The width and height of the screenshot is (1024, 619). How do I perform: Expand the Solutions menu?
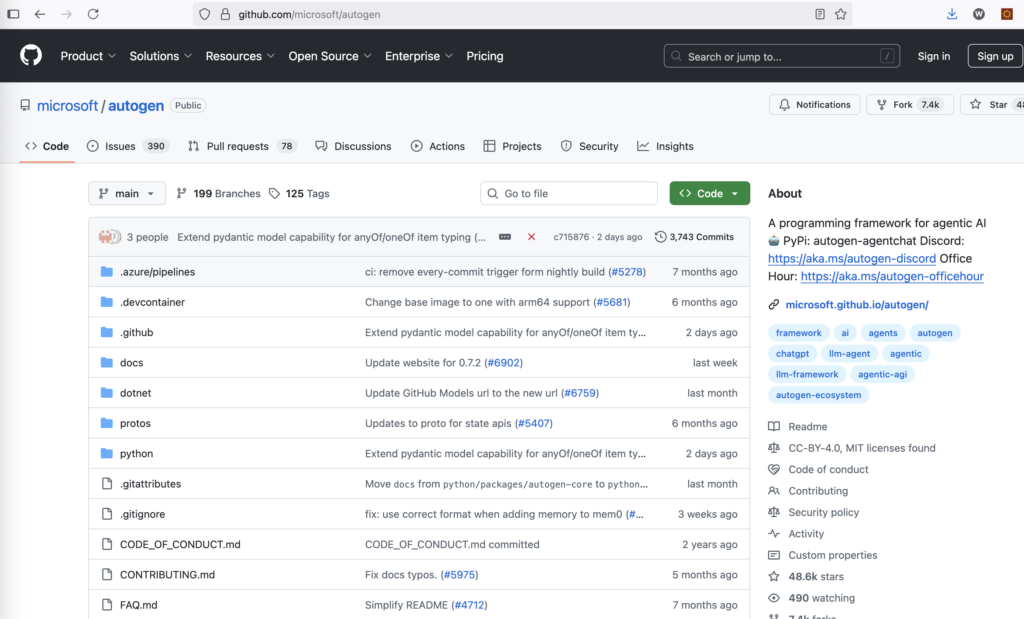click(x=161, y=56)
